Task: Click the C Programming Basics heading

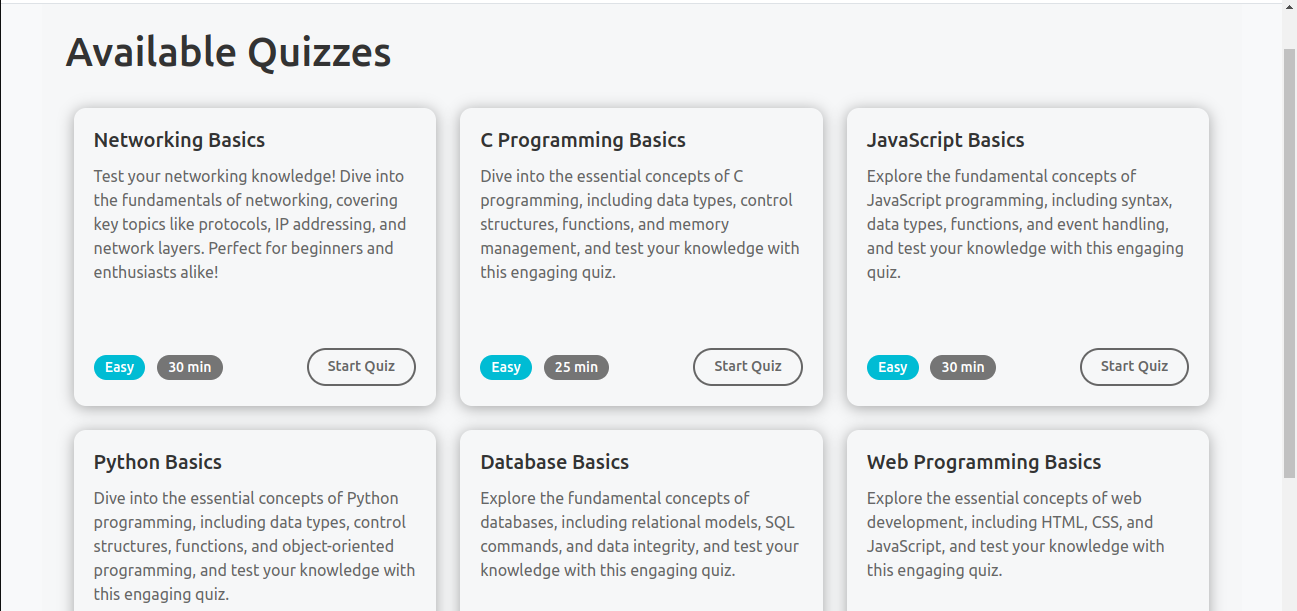Action: click(x=583, y=140)
